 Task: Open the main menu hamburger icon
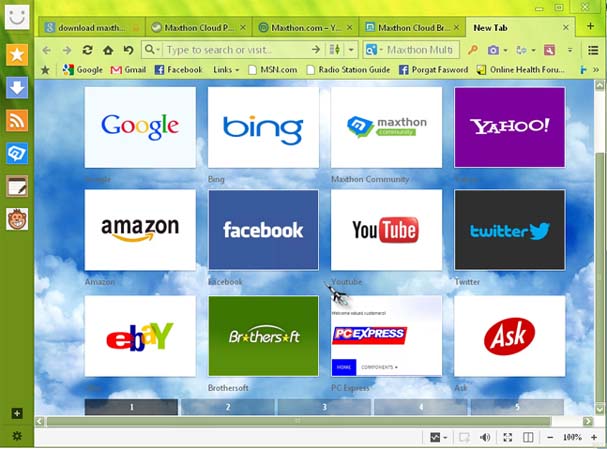pos(593,50)
